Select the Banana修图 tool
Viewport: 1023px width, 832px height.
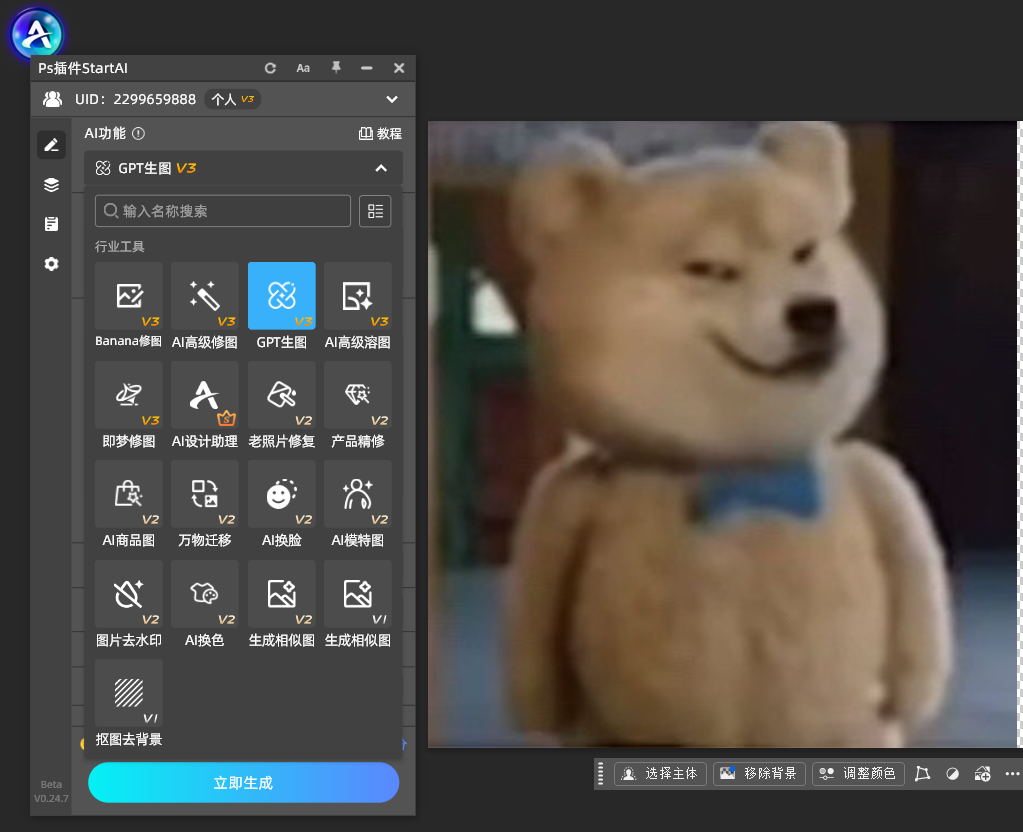pos(129,305)
